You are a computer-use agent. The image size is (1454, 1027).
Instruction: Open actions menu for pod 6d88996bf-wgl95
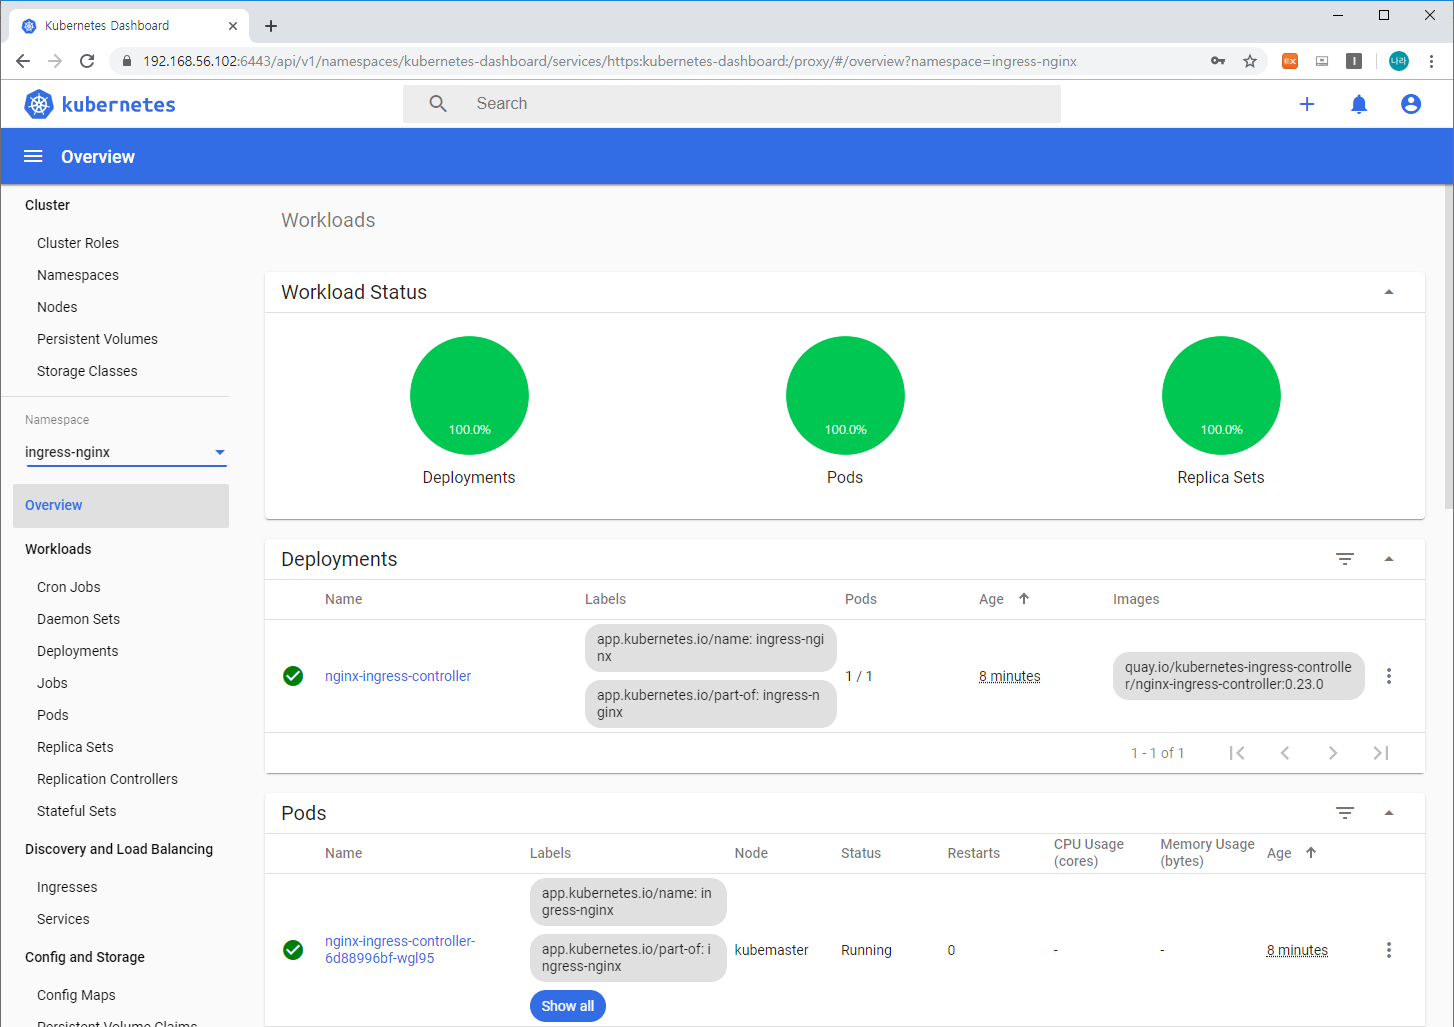[1389, 950]
